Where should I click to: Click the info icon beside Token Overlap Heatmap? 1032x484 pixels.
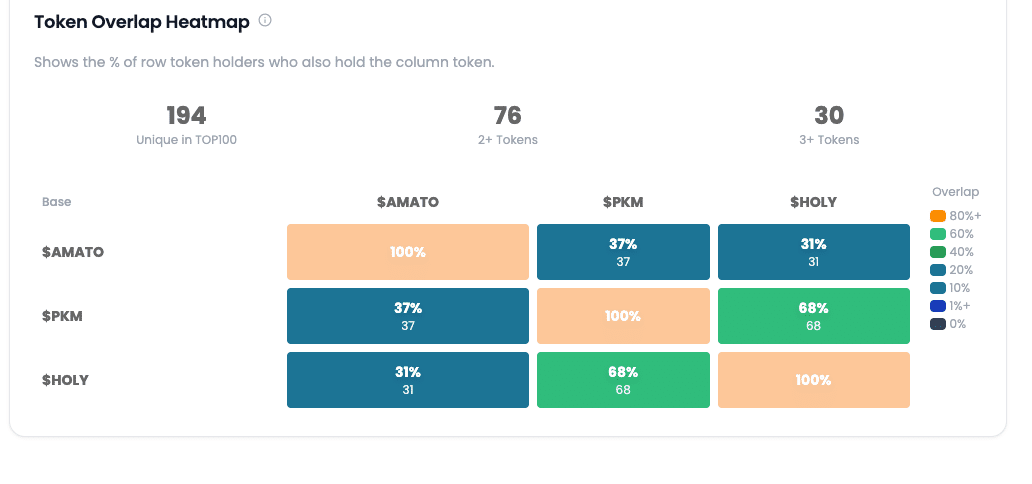click(265, 20)
